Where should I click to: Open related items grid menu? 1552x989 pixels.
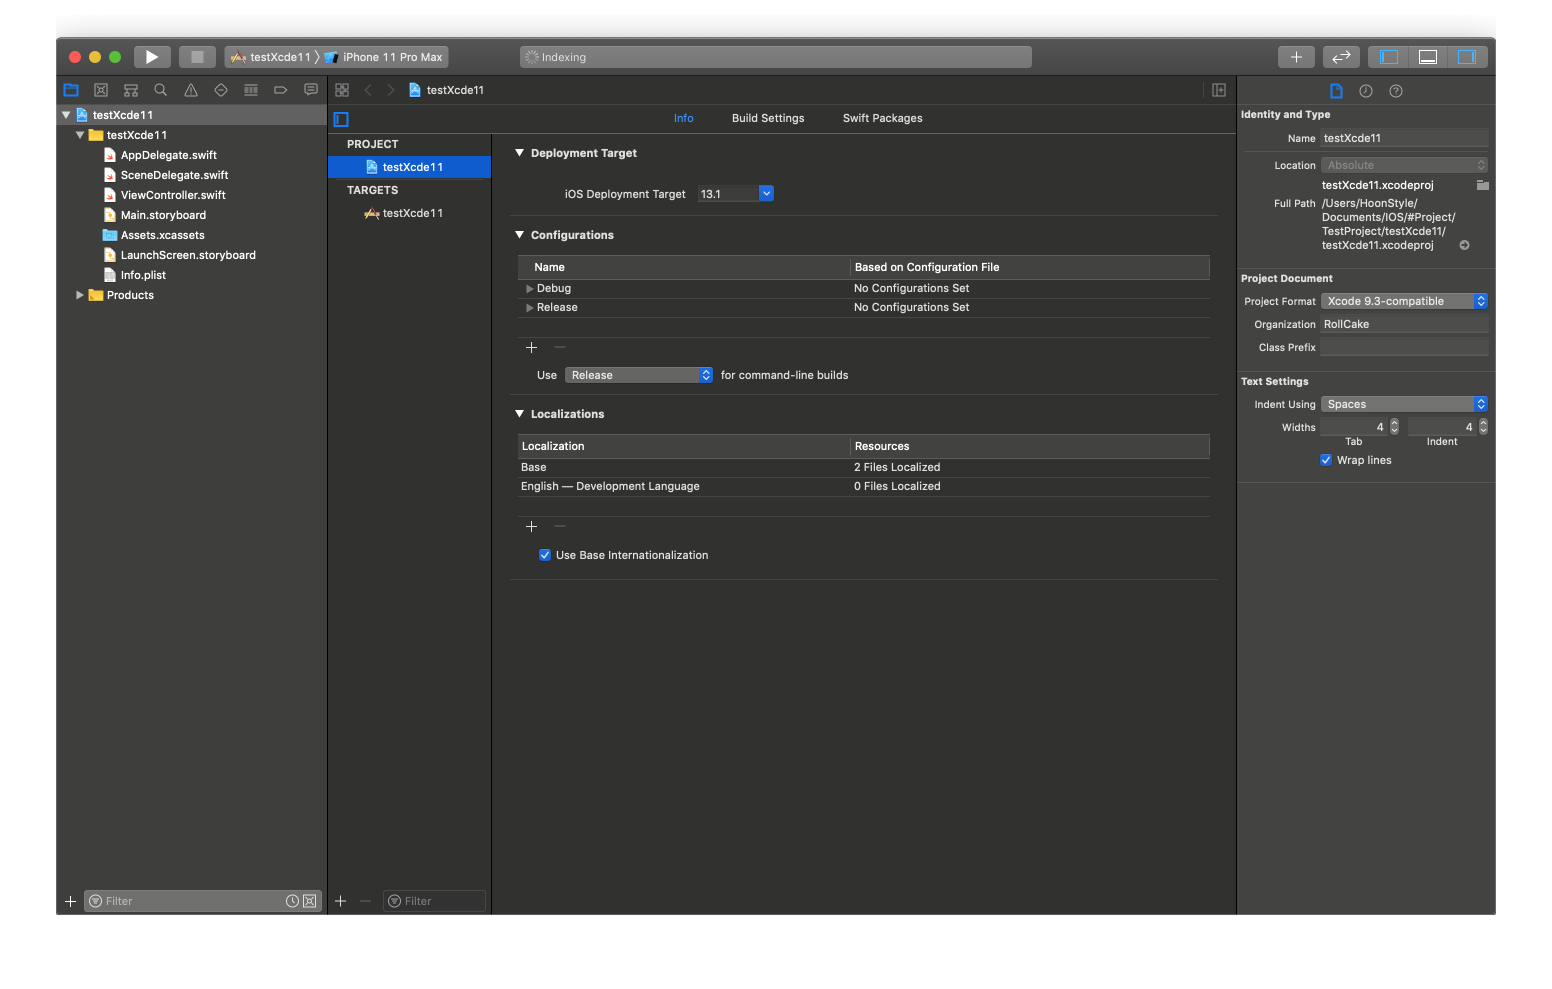342,90
